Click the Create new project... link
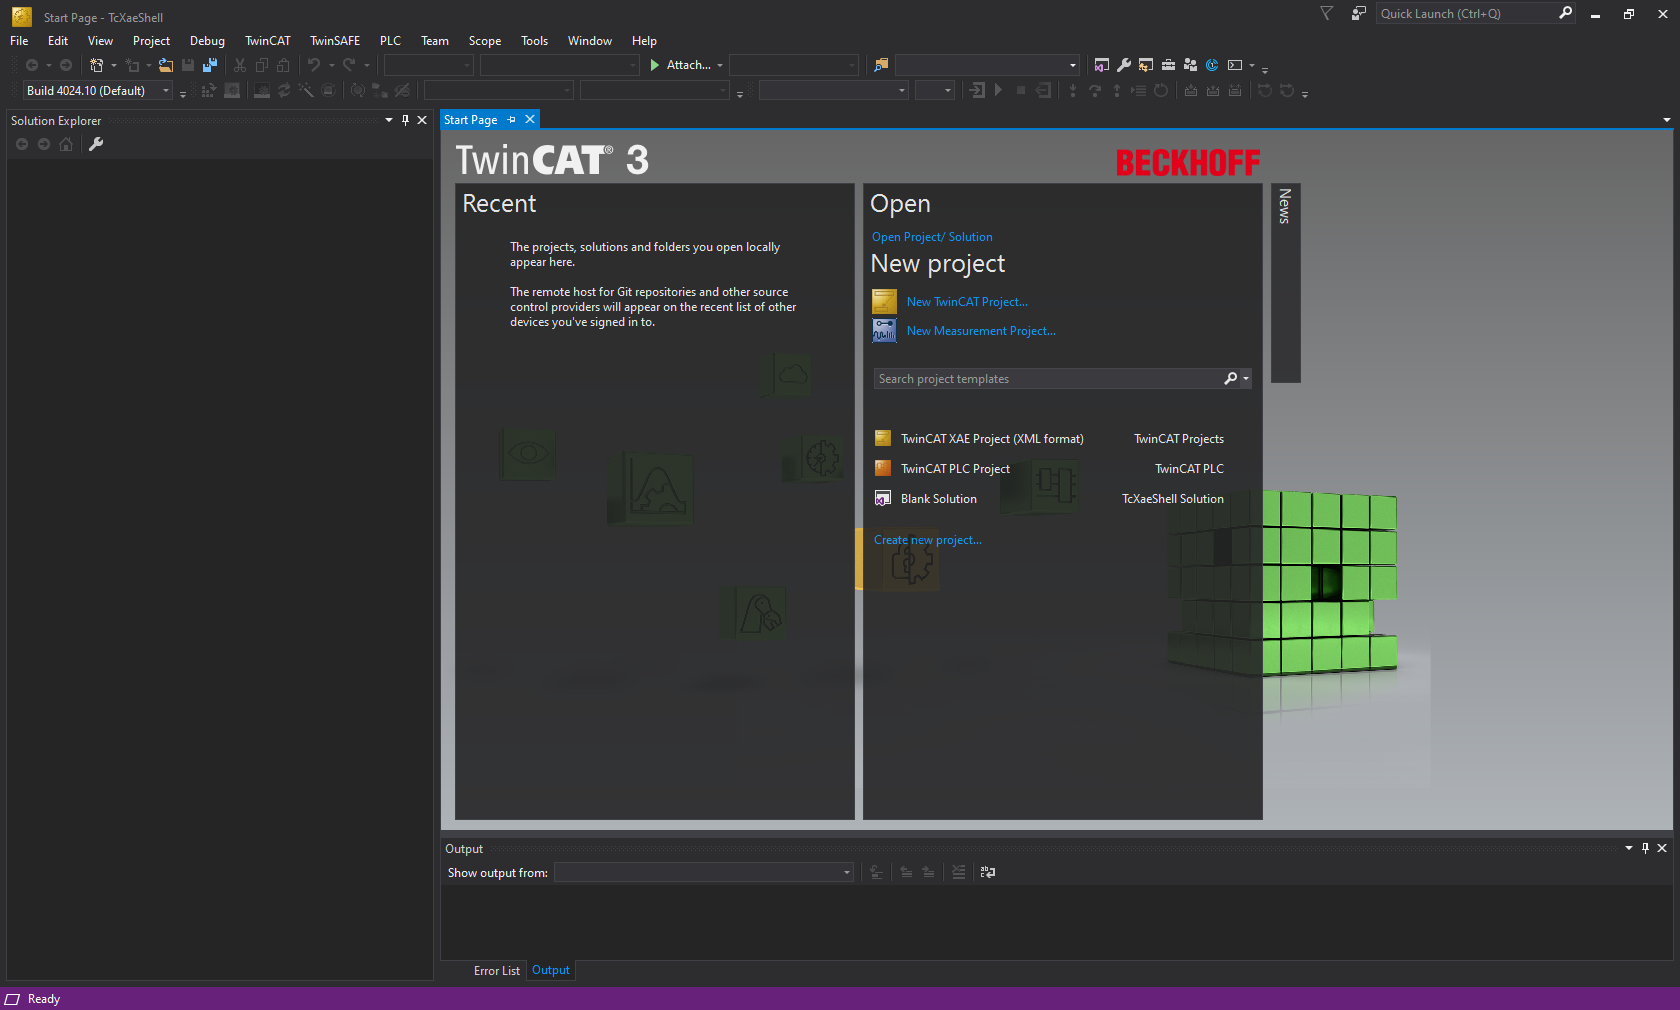Screen dimensions: 1680x1010 click(928, 540)
